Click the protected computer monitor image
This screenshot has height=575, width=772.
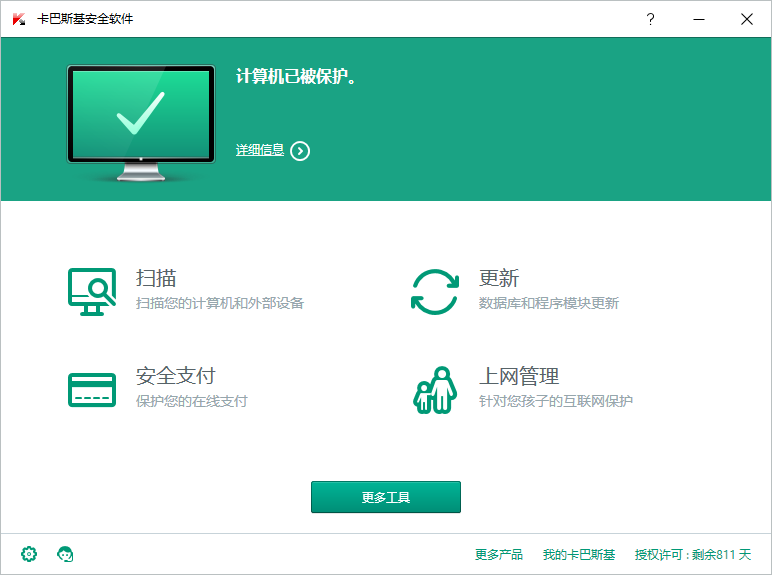[141, 123]
